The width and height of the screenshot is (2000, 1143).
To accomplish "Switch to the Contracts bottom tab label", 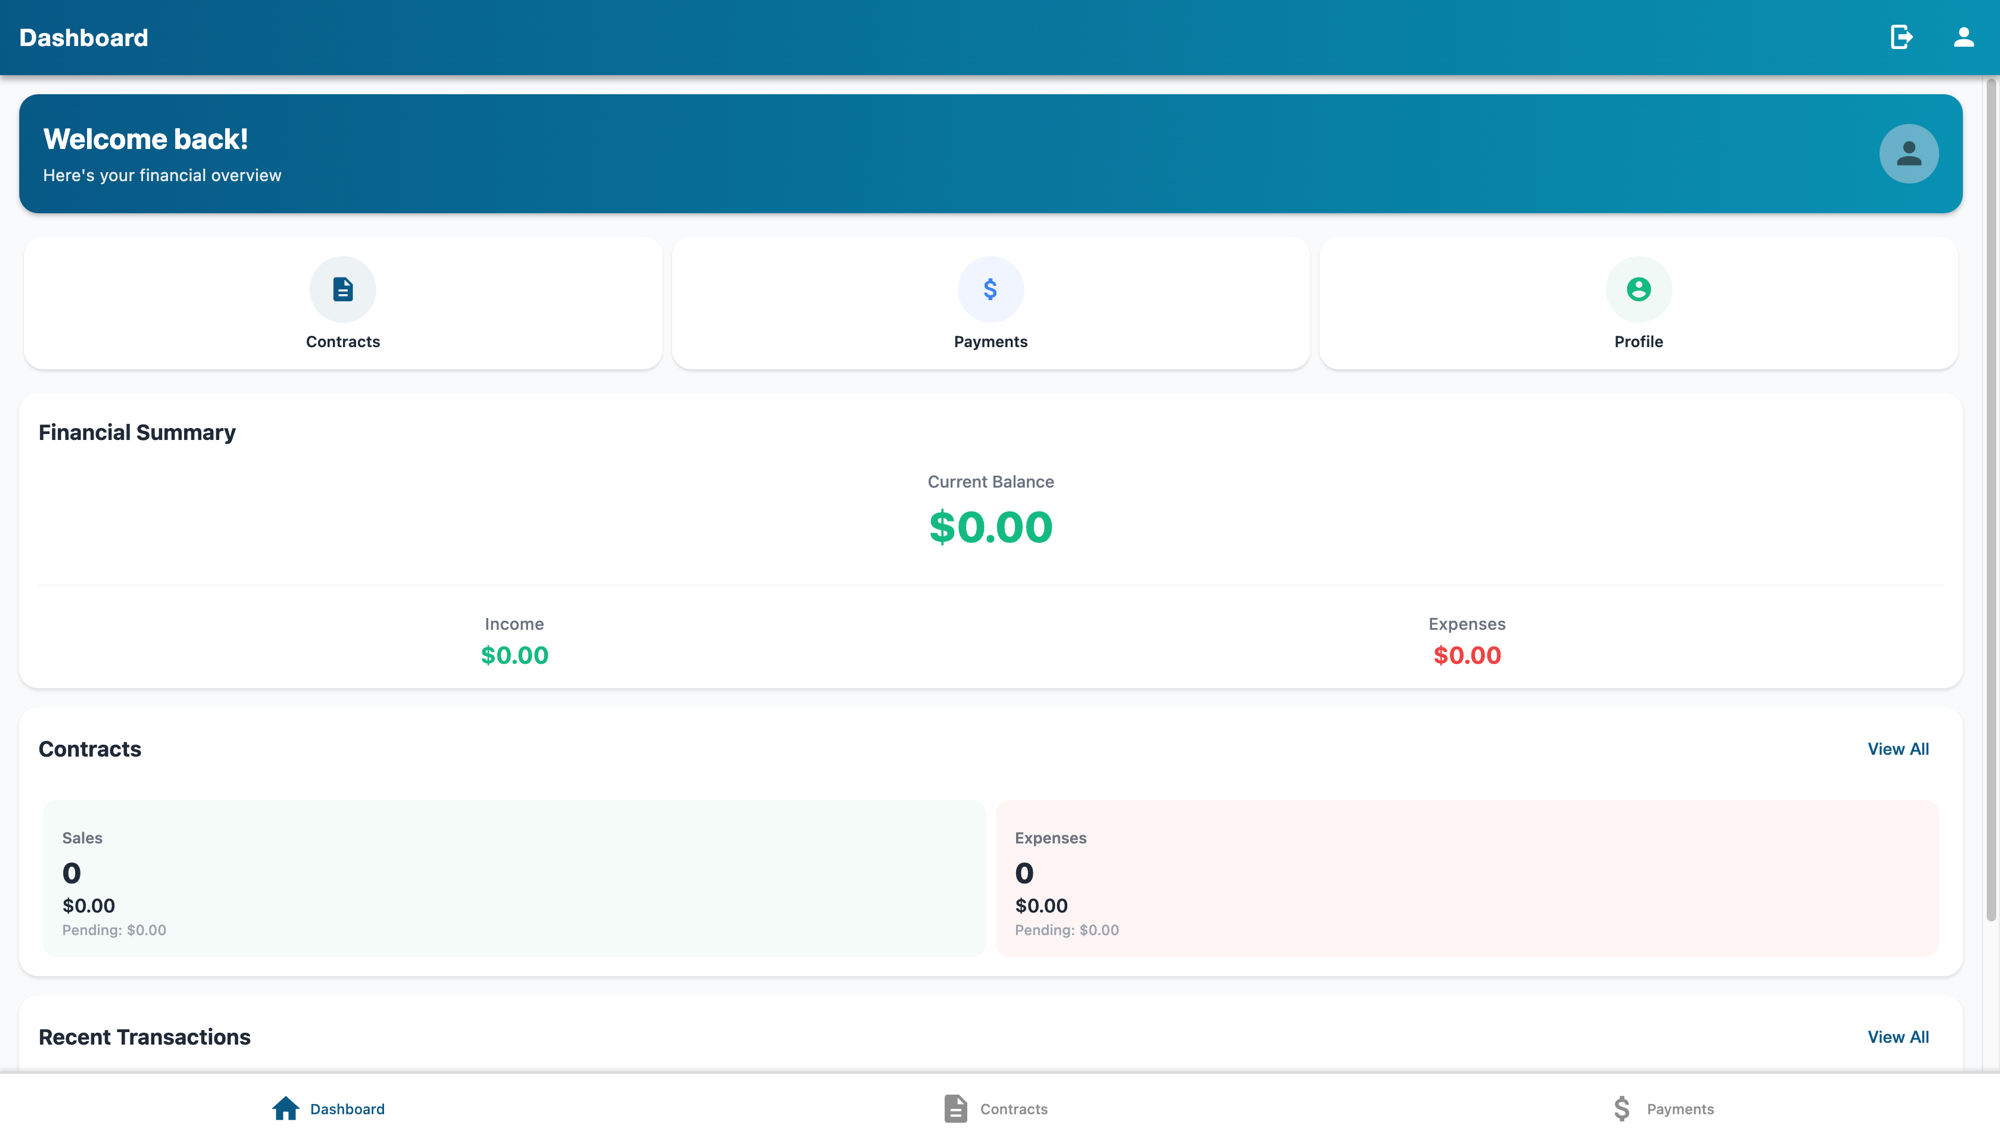I will (1014, 1109).
